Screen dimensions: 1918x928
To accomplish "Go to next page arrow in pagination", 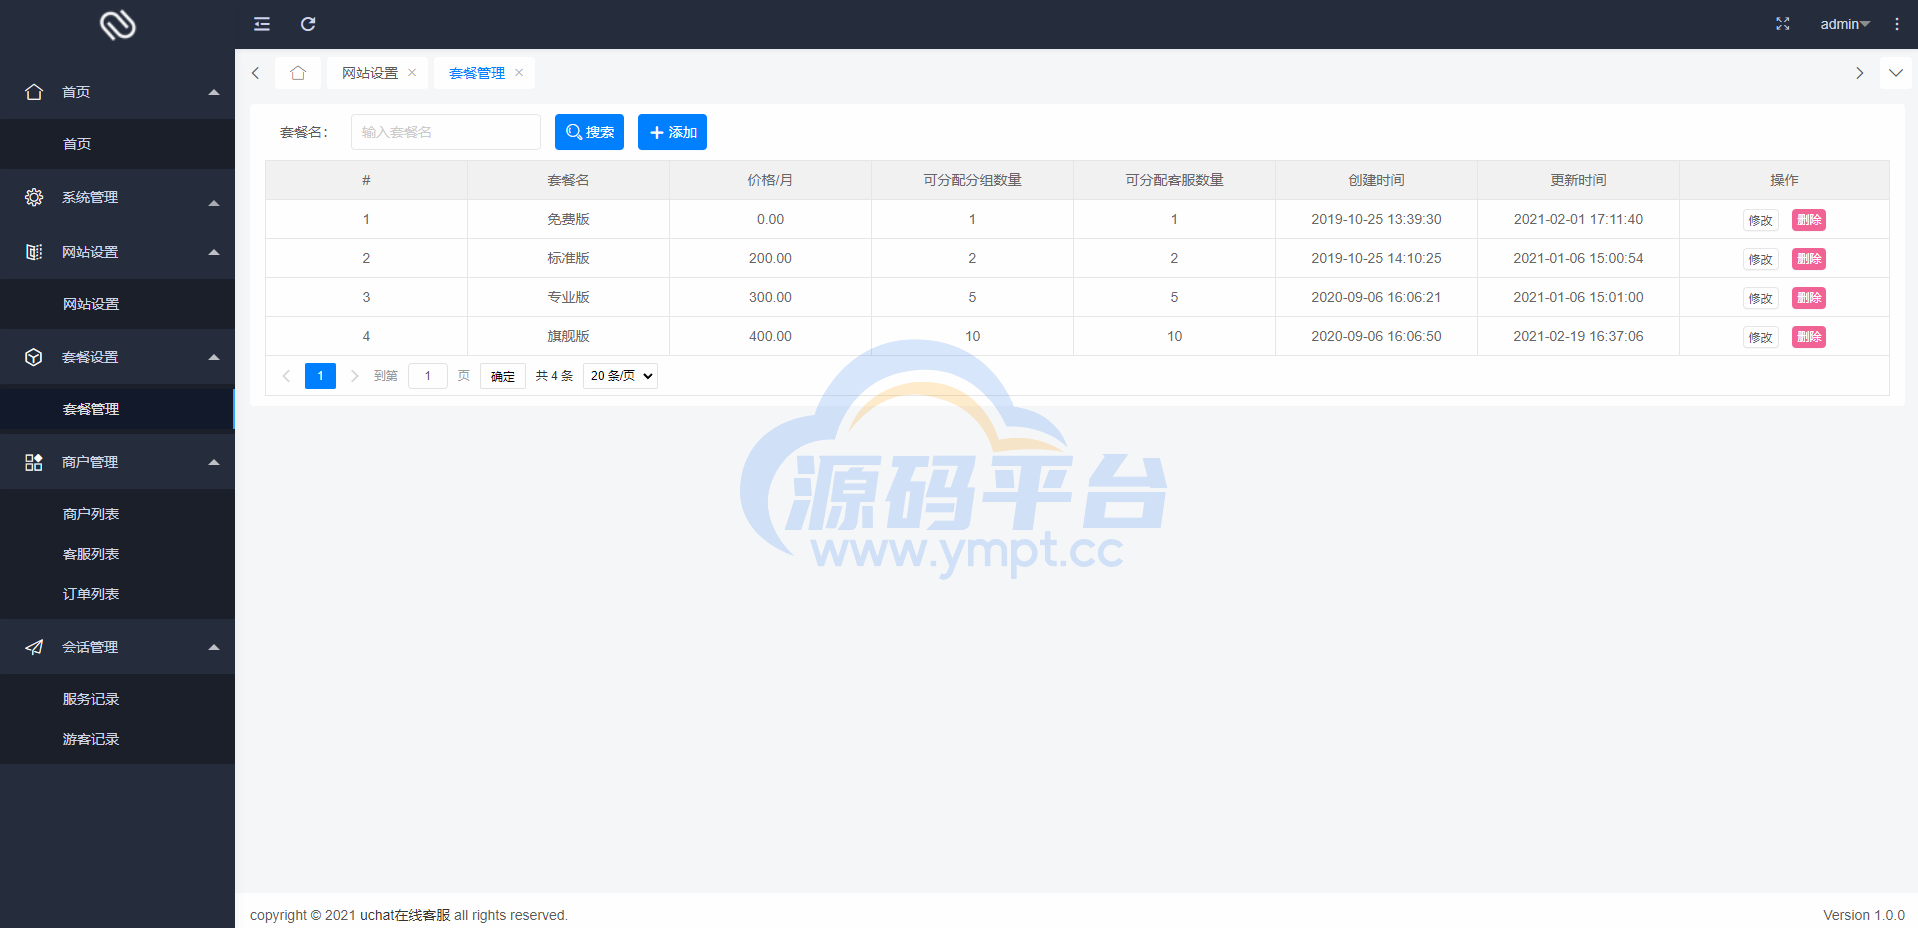I will point(354,376).
